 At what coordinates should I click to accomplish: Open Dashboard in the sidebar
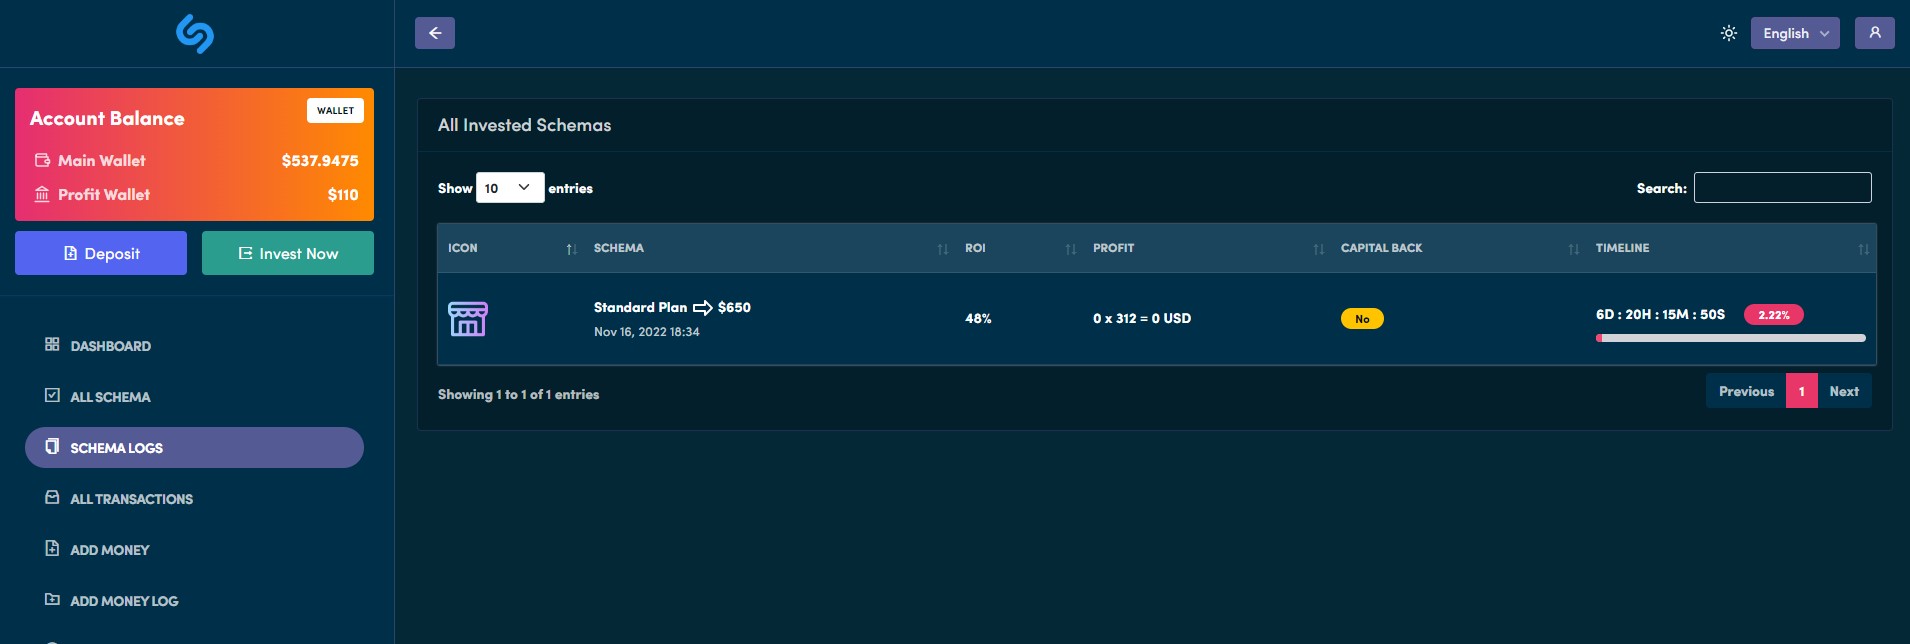pyautogui.click(x=194, y=345)
